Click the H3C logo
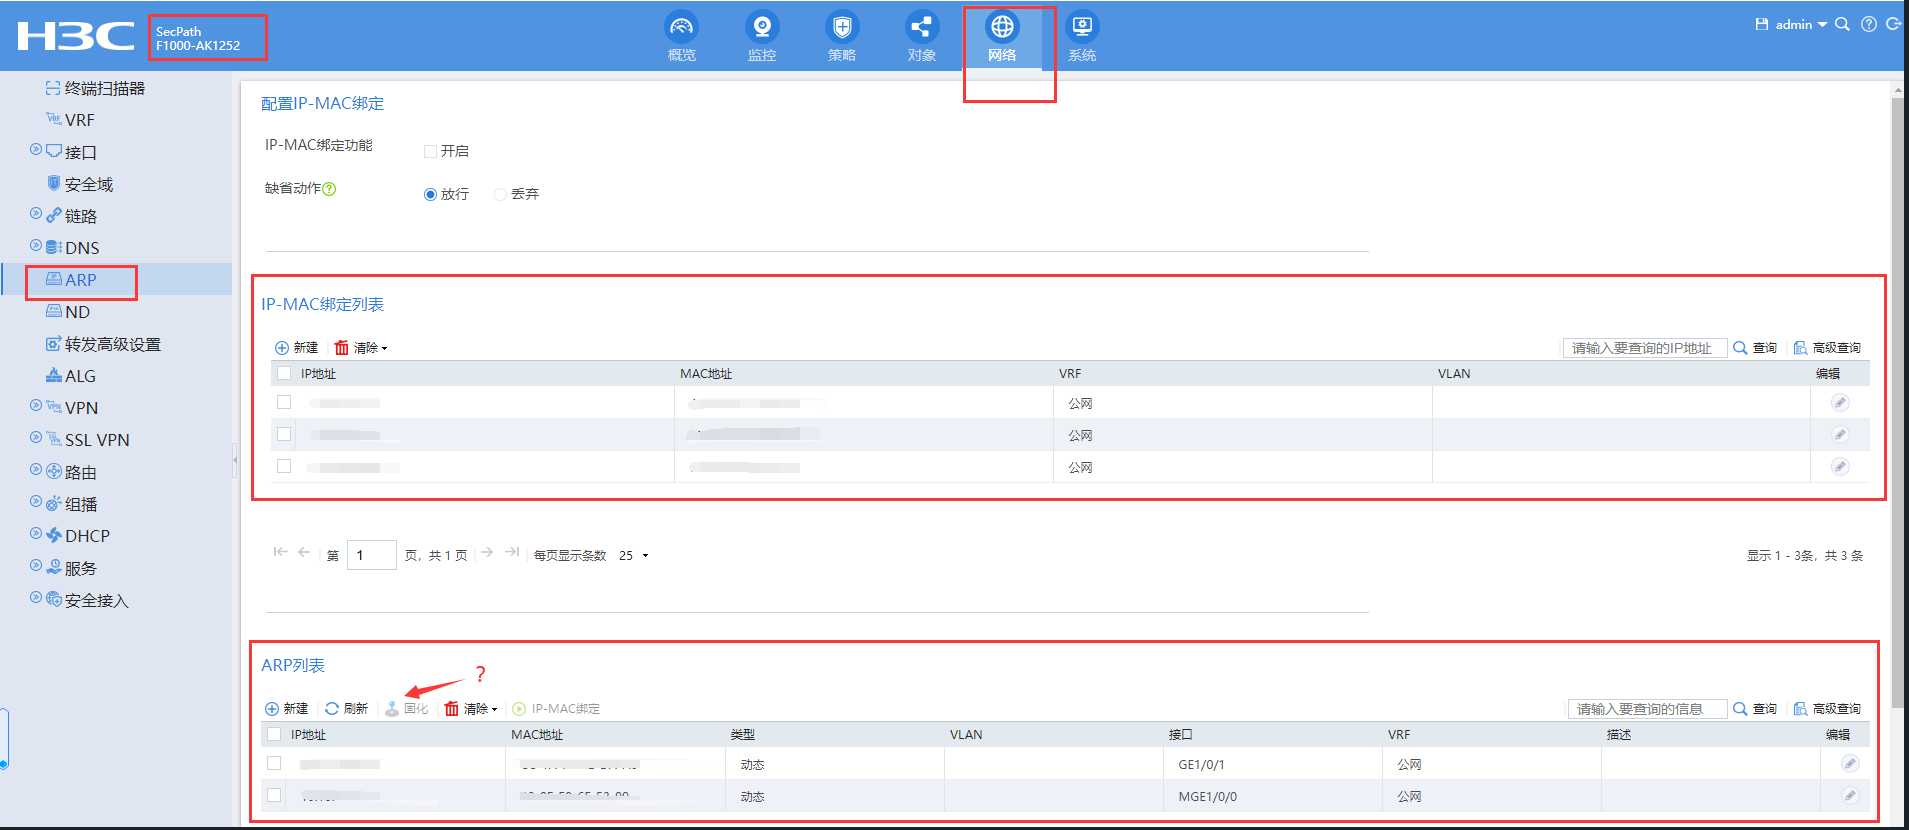Image resolution: width=1909 pixels, height=830 pixels. point(76,36)
